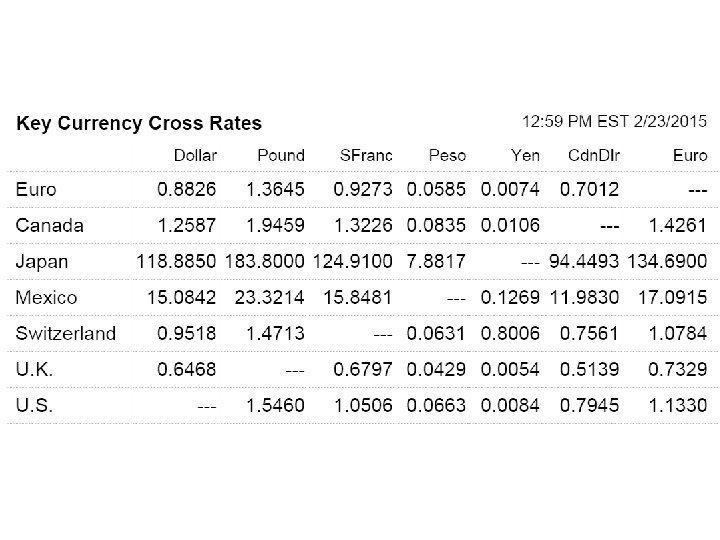Select the U.K. row label
Viewport: 720px width, 540px height.
point(35,370)
